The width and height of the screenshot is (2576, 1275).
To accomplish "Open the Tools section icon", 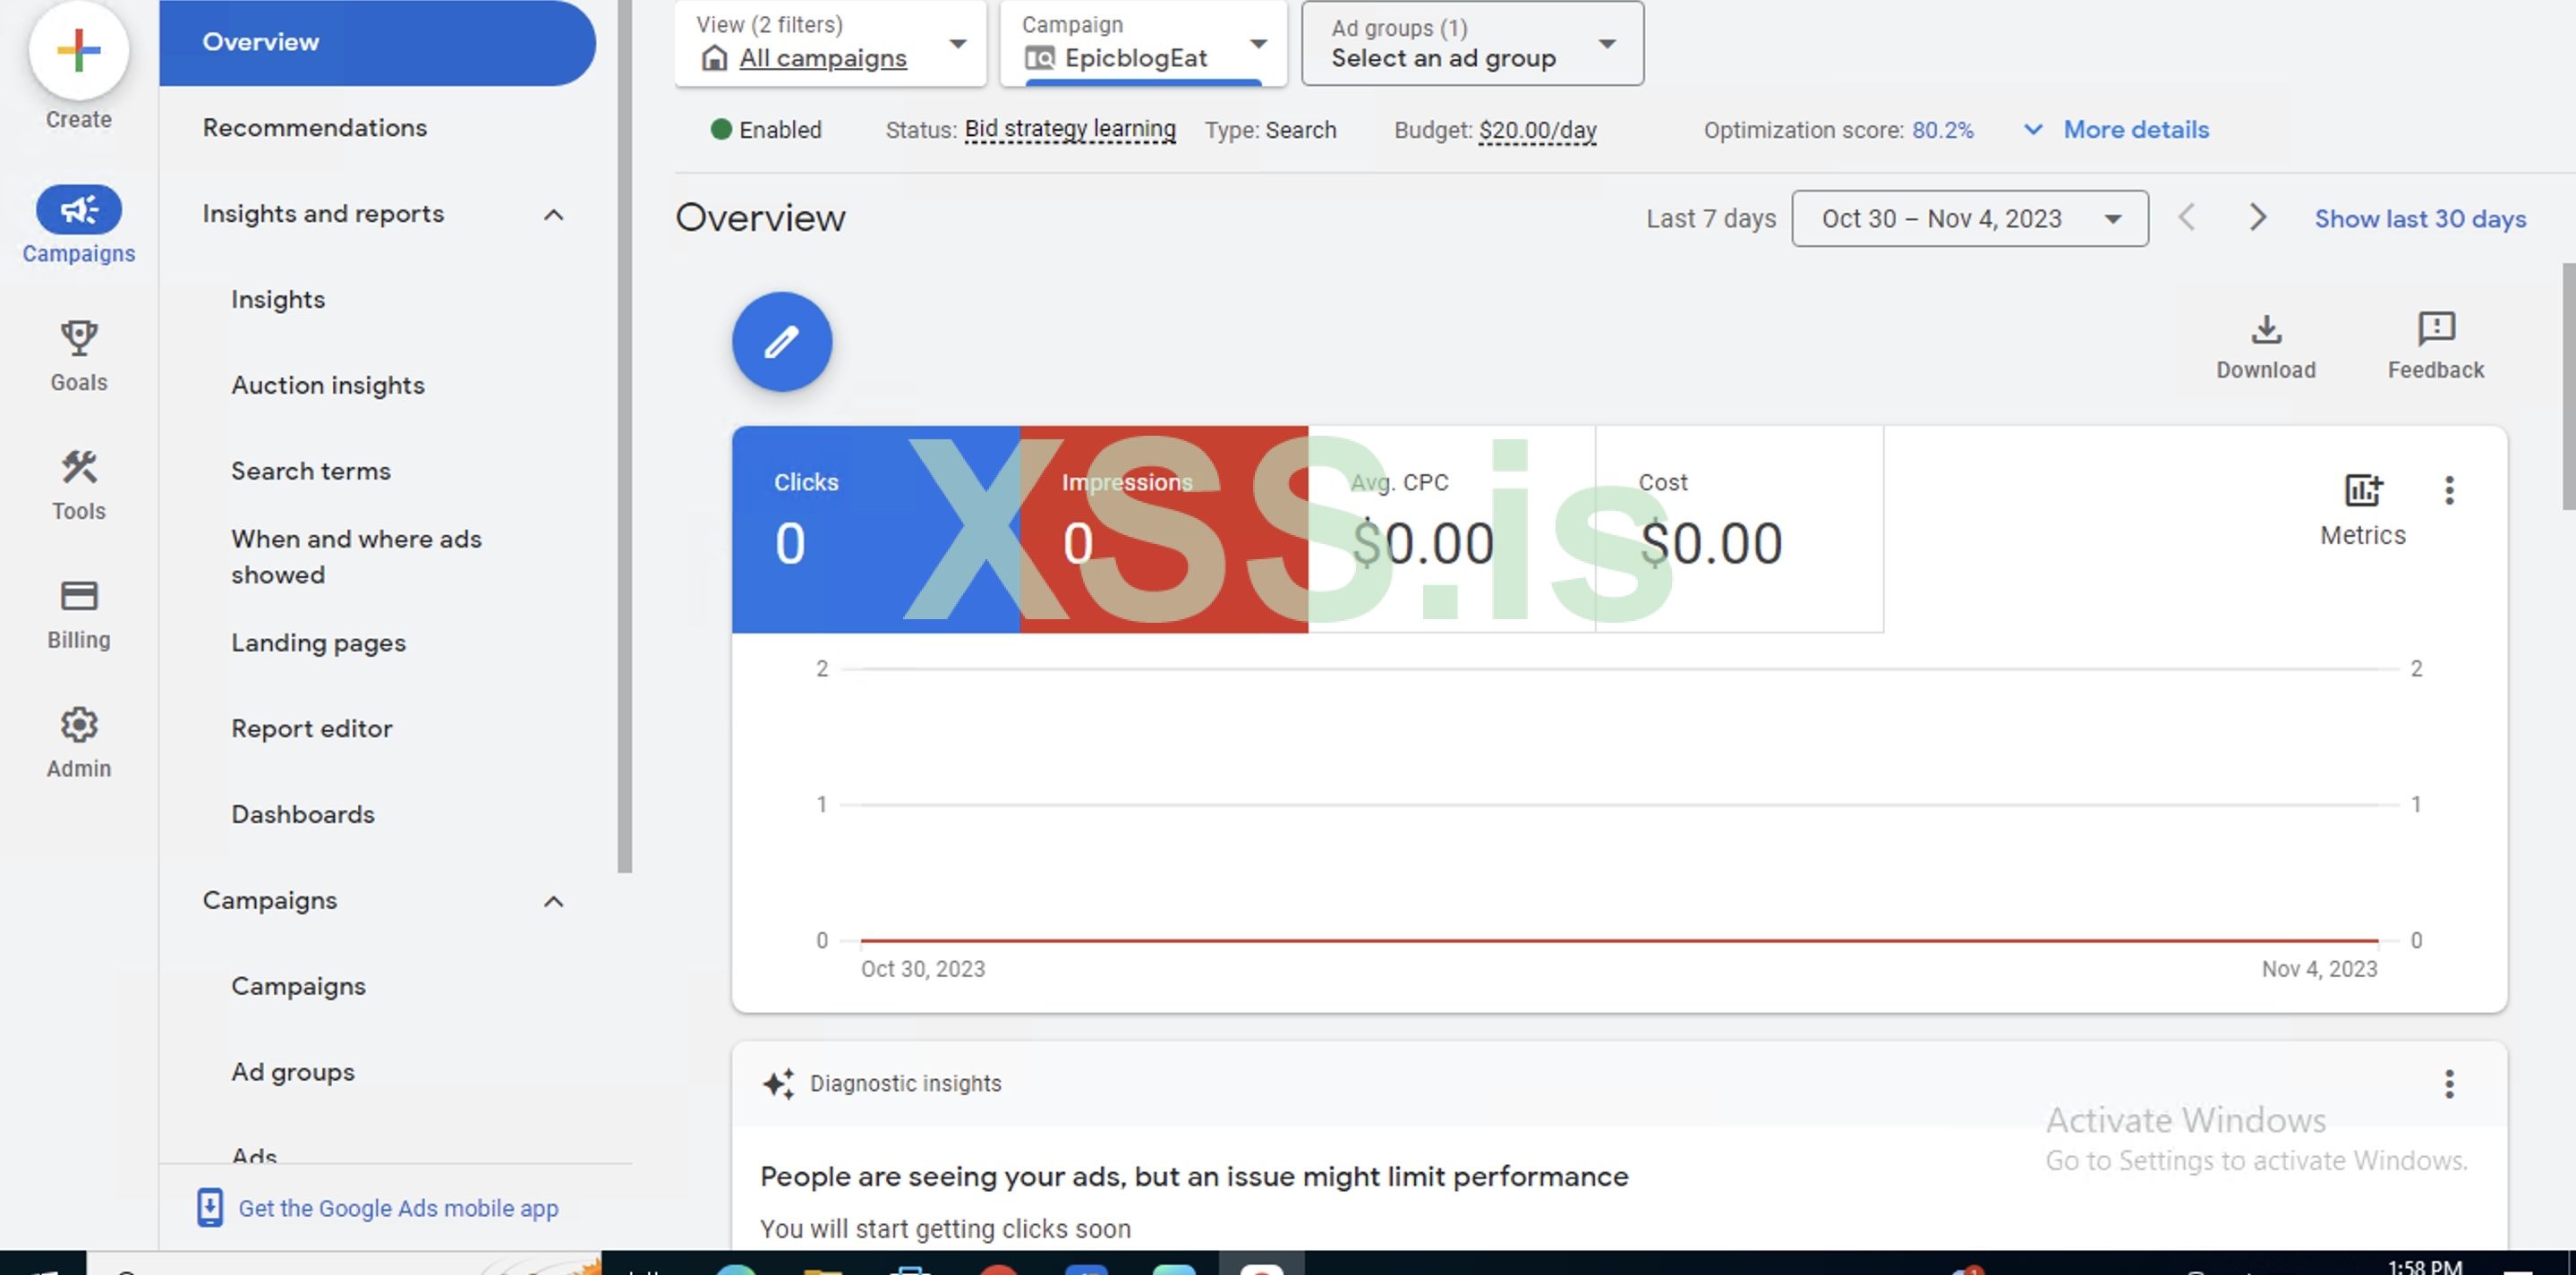I will pos(78,484).
